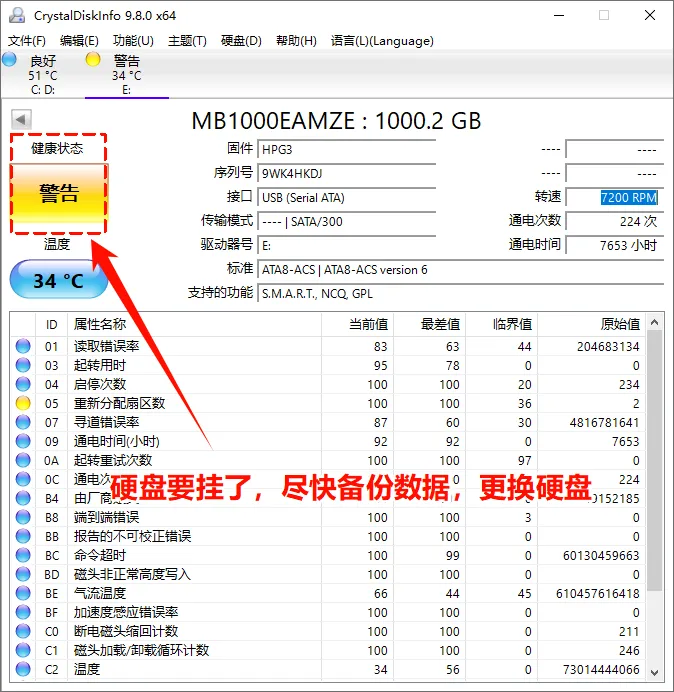Select the 警告 34 °C E: disk tab

click(x=127, y=74)
